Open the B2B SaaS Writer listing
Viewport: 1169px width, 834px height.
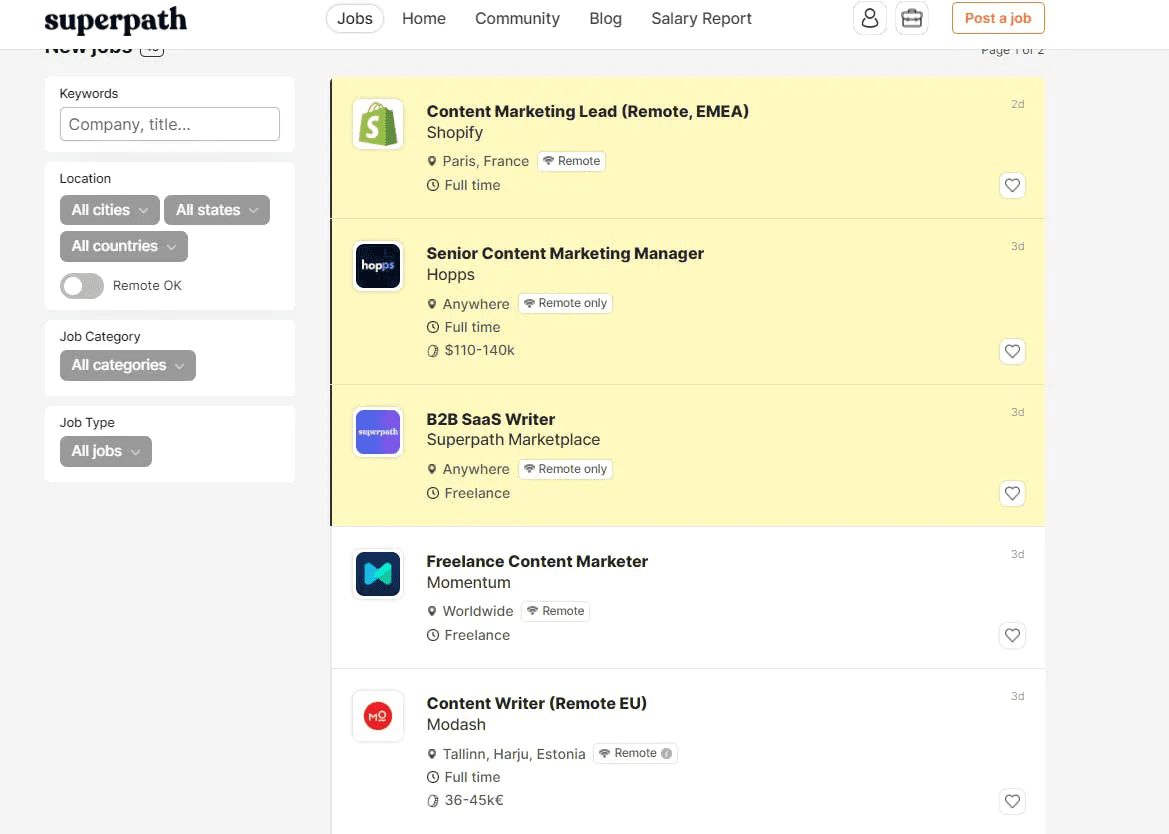[491, 419]
